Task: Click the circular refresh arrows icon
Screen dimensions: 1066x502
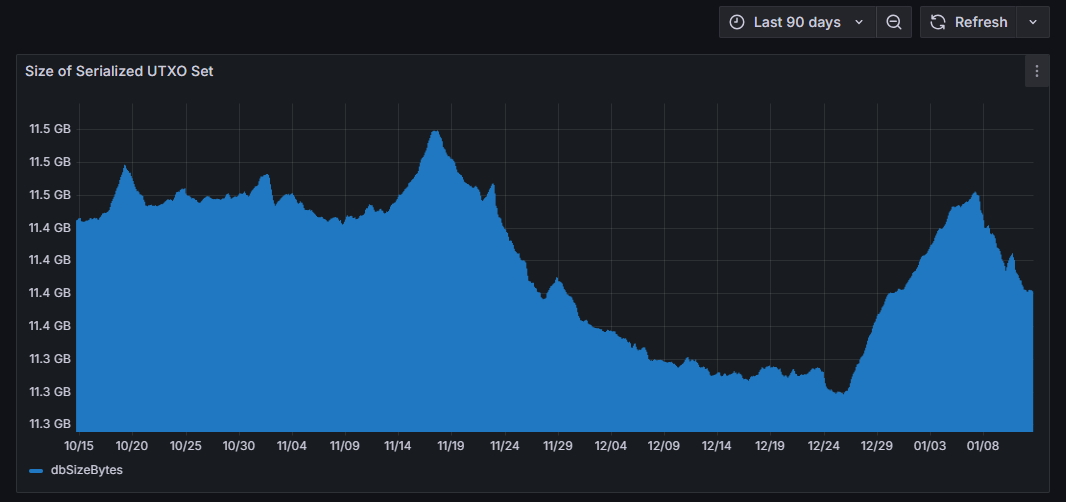Action: (x=938, y=22)
